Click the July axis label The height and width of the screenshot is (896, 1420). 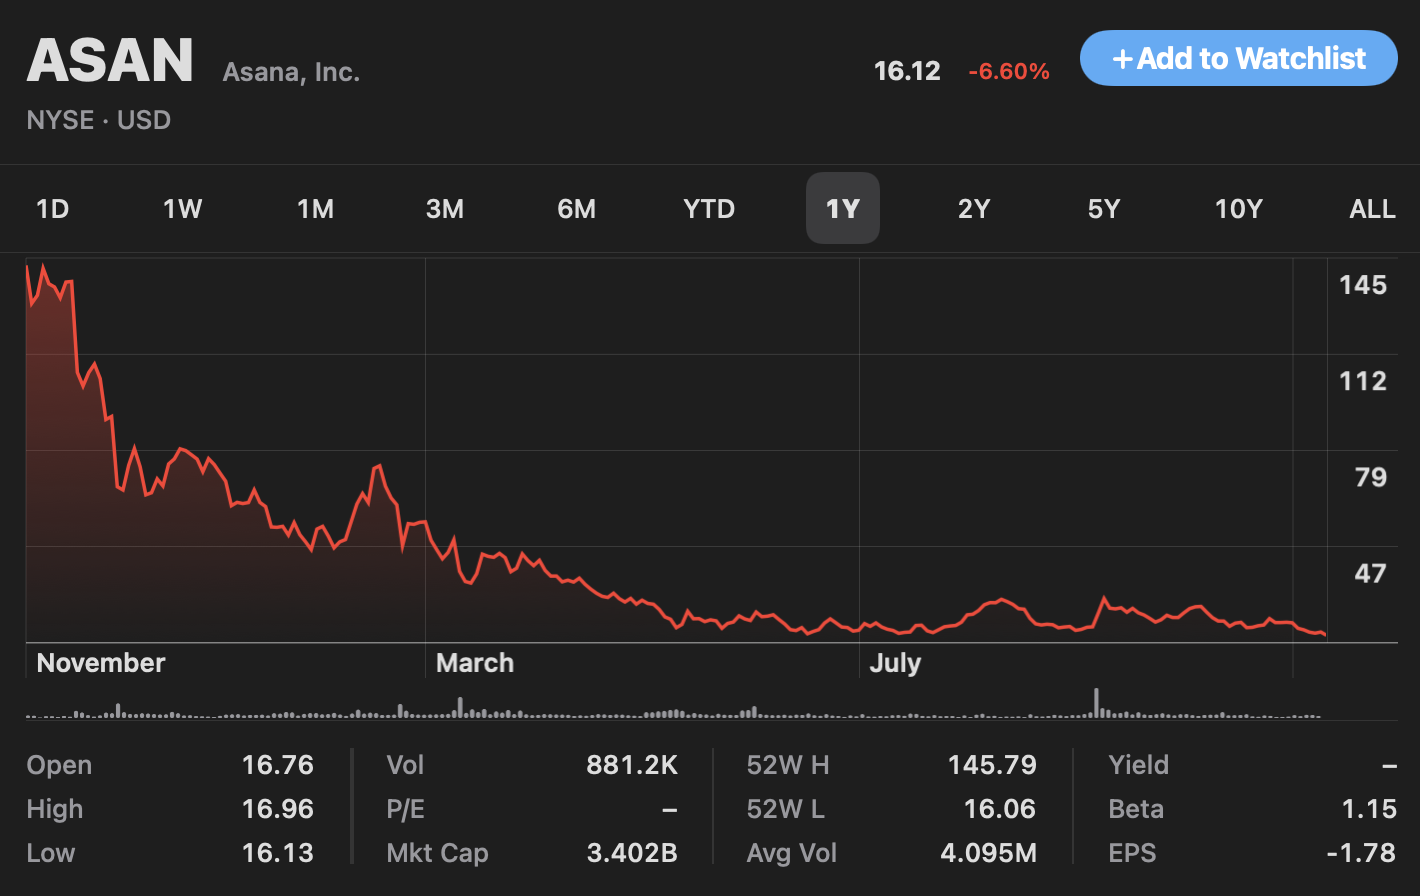pyautogui.click(x=895, y=663)
